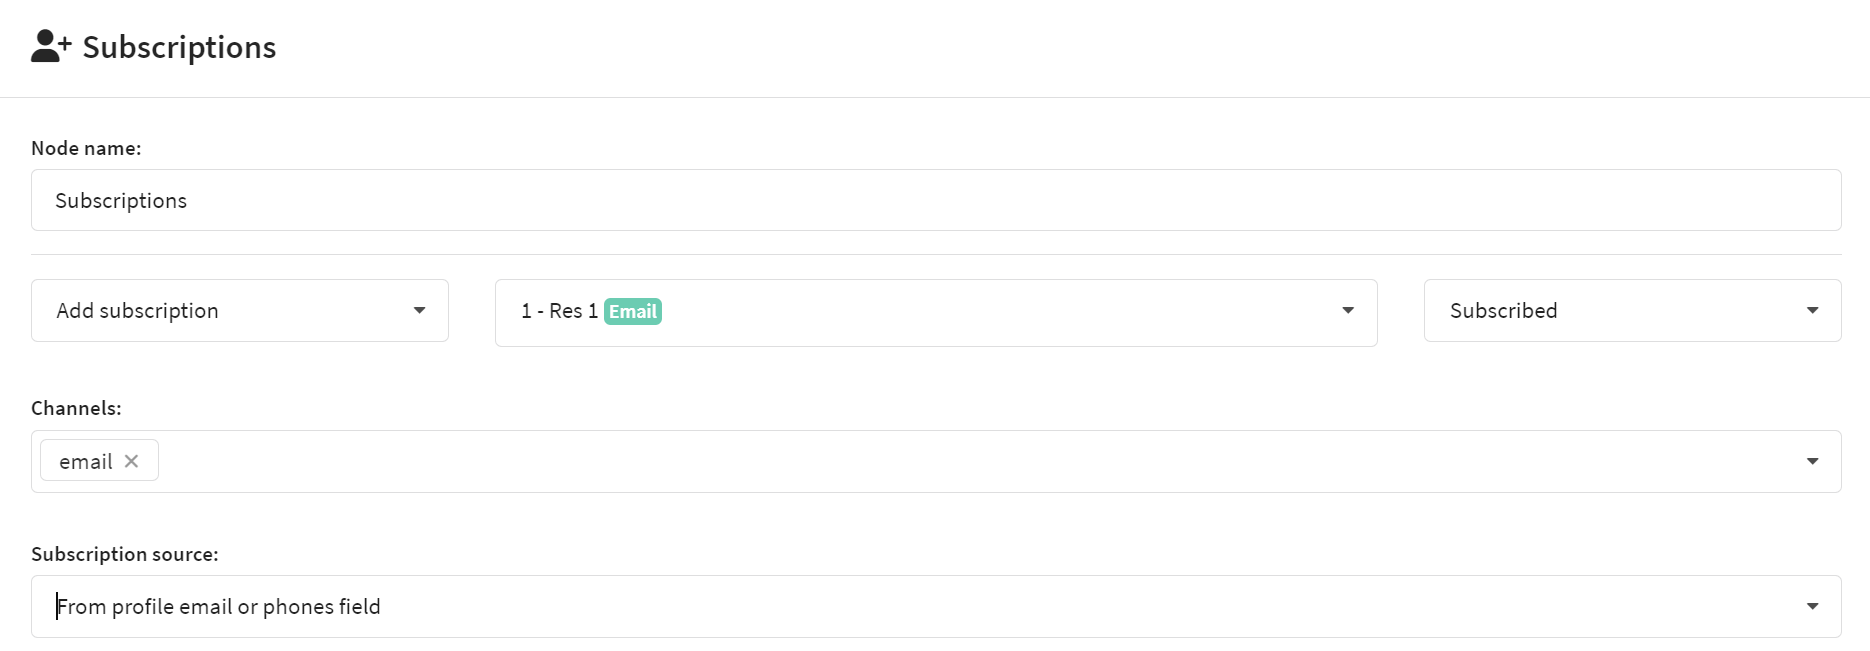Image resolution: width=1870 pixels, height=651 pixels.
Task: Open the 'From profile email or phones field' dropdown
Action: click(x=900, y=607)
